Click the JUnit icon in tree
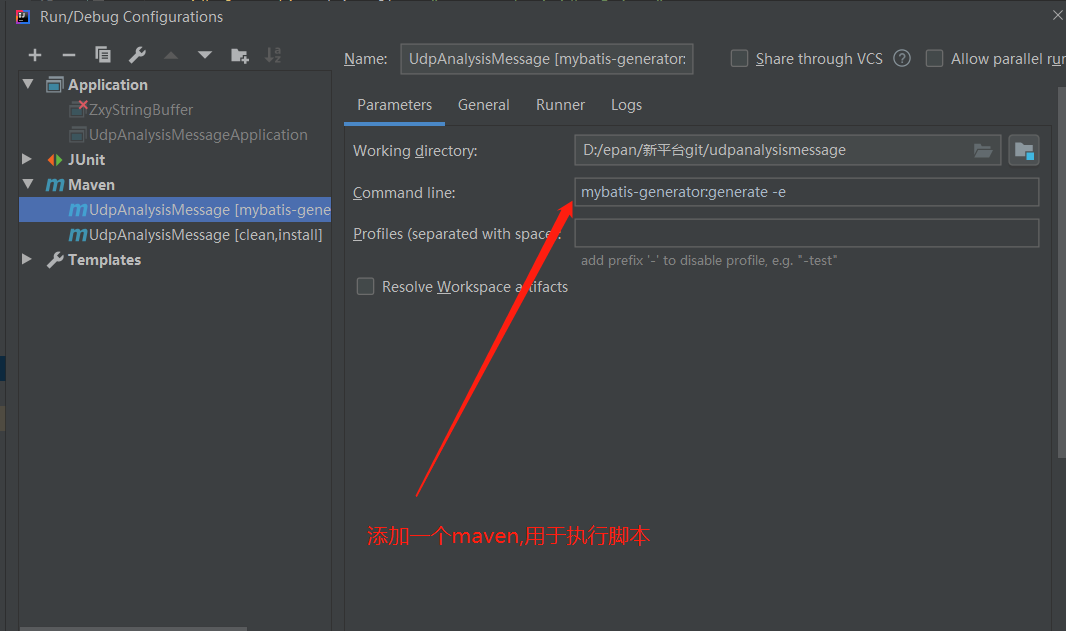Screen dimensions: 1066x631 pos(55,160)
